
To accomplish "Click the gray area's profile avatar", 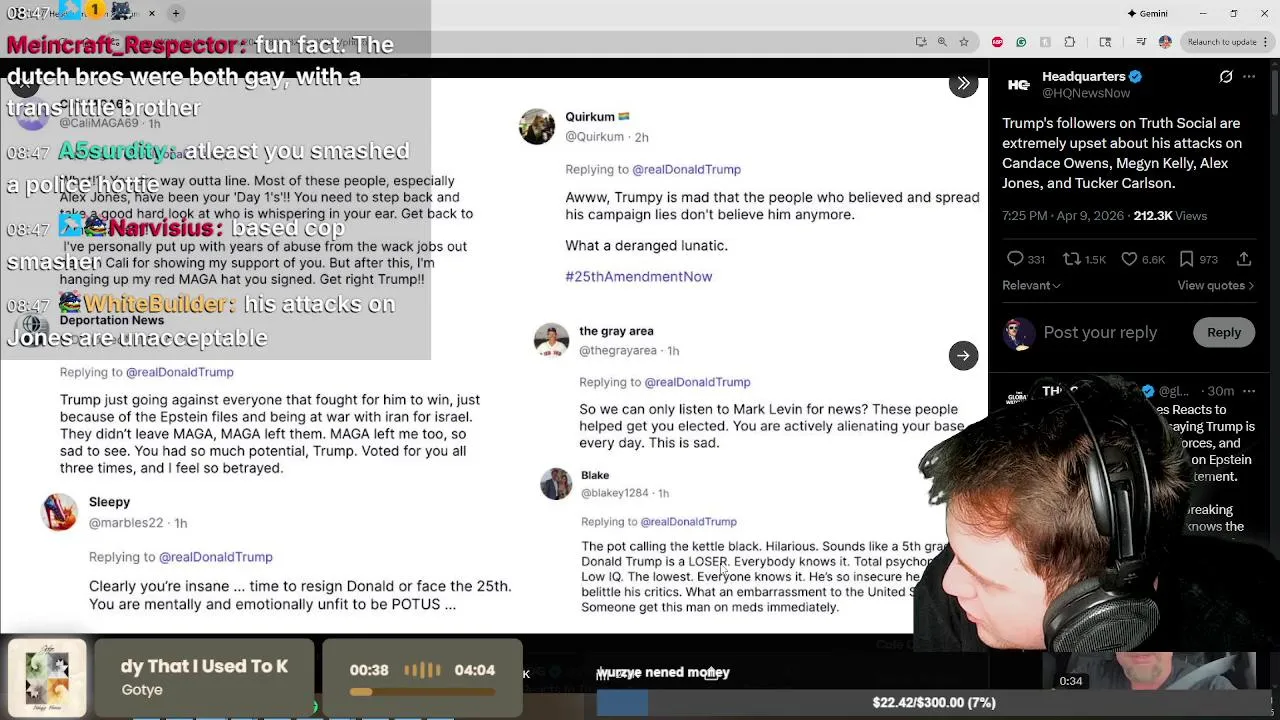I will tap(551, 340).
